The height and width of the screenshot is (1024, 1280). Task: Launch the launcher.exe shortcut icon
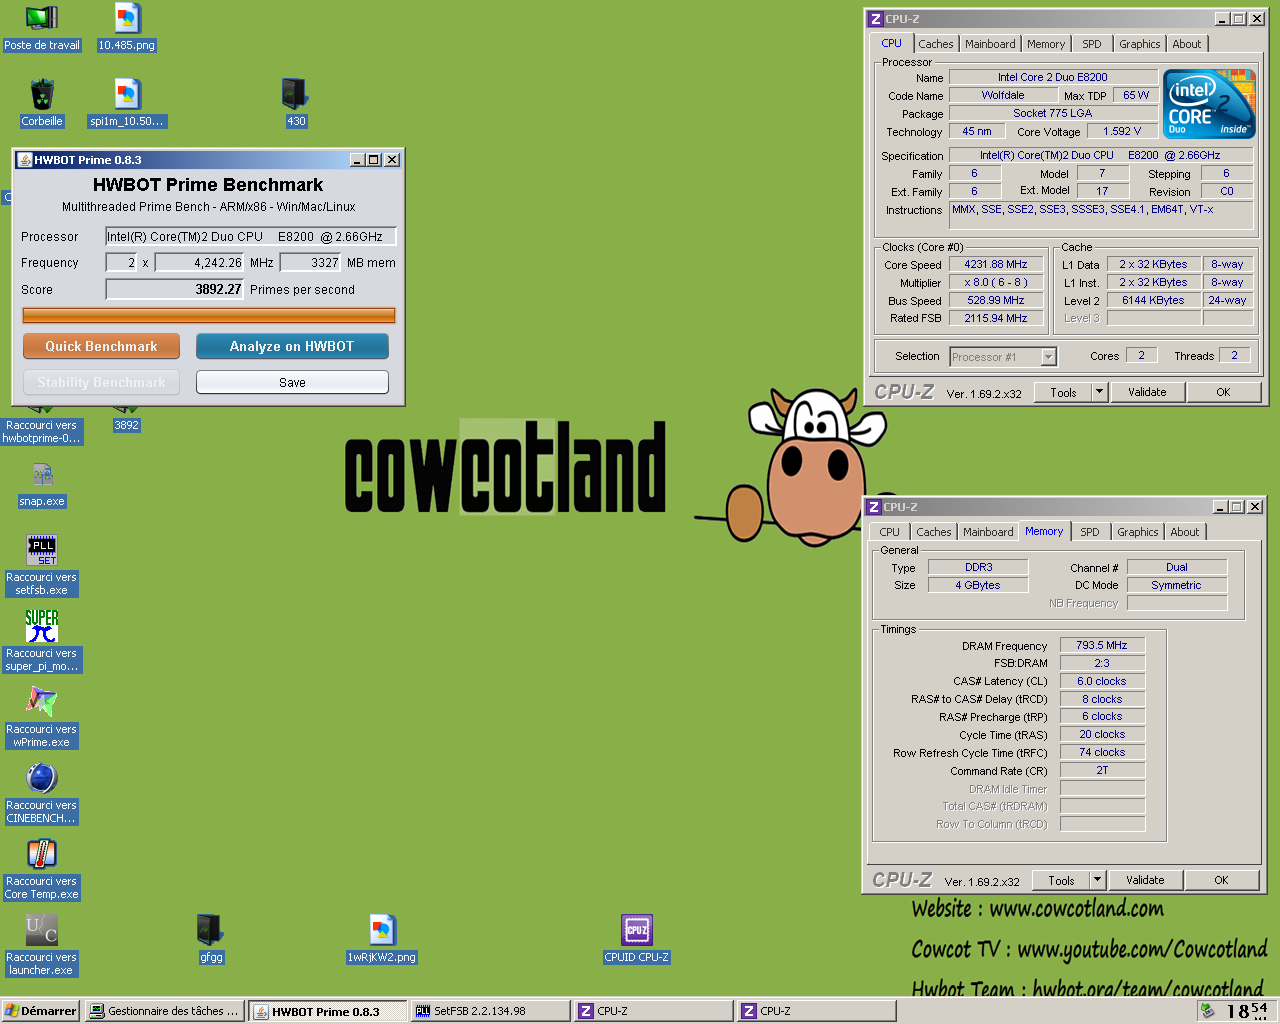[41, 930]
